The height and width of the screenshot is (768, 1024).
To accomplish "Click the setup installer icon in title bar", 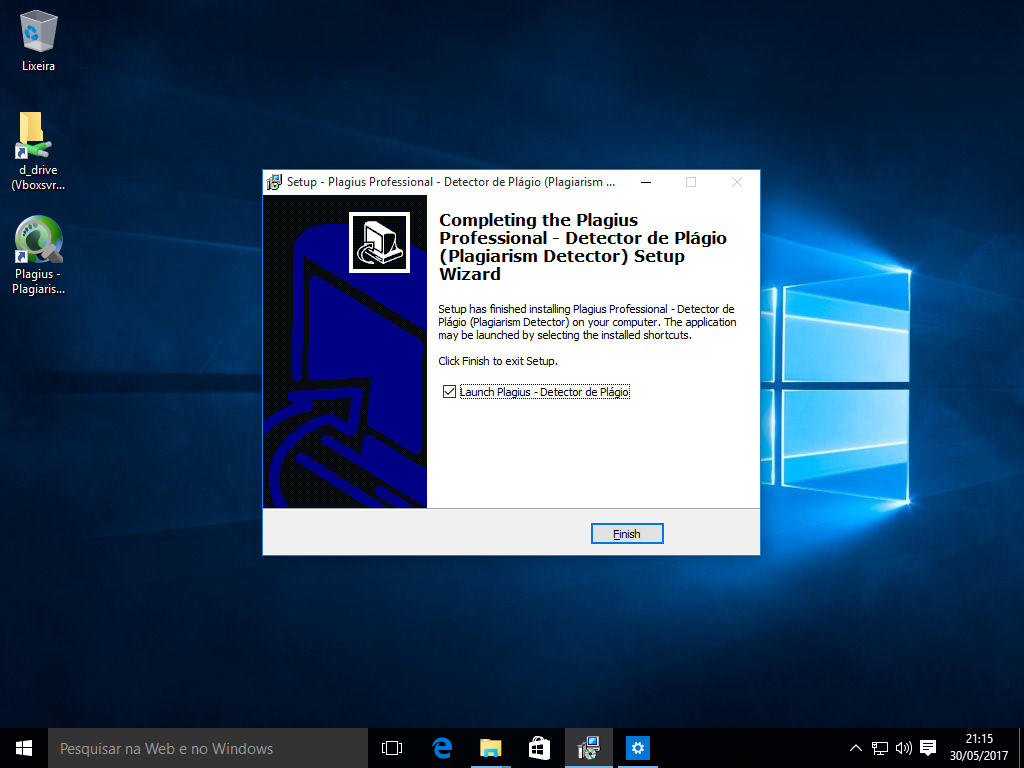I will (x=274, y=182).
